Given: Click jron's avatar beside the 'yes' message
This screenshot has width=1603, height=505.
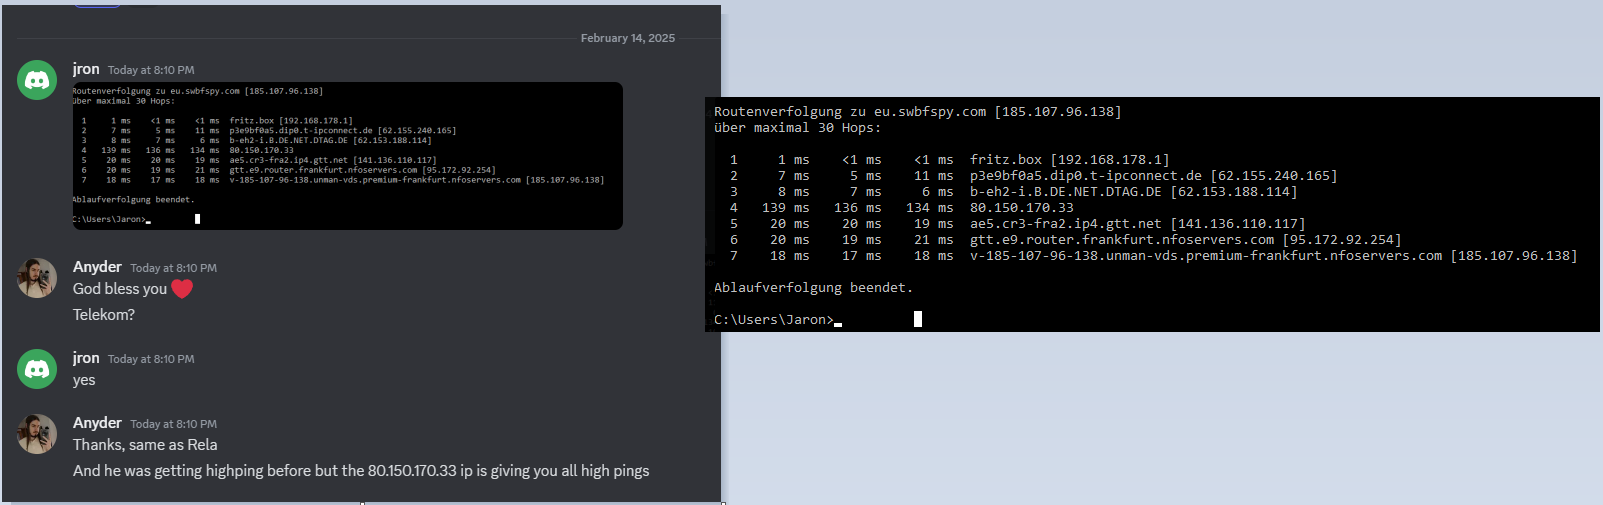Looking at the screenshot, I should (x=37, y=369).
